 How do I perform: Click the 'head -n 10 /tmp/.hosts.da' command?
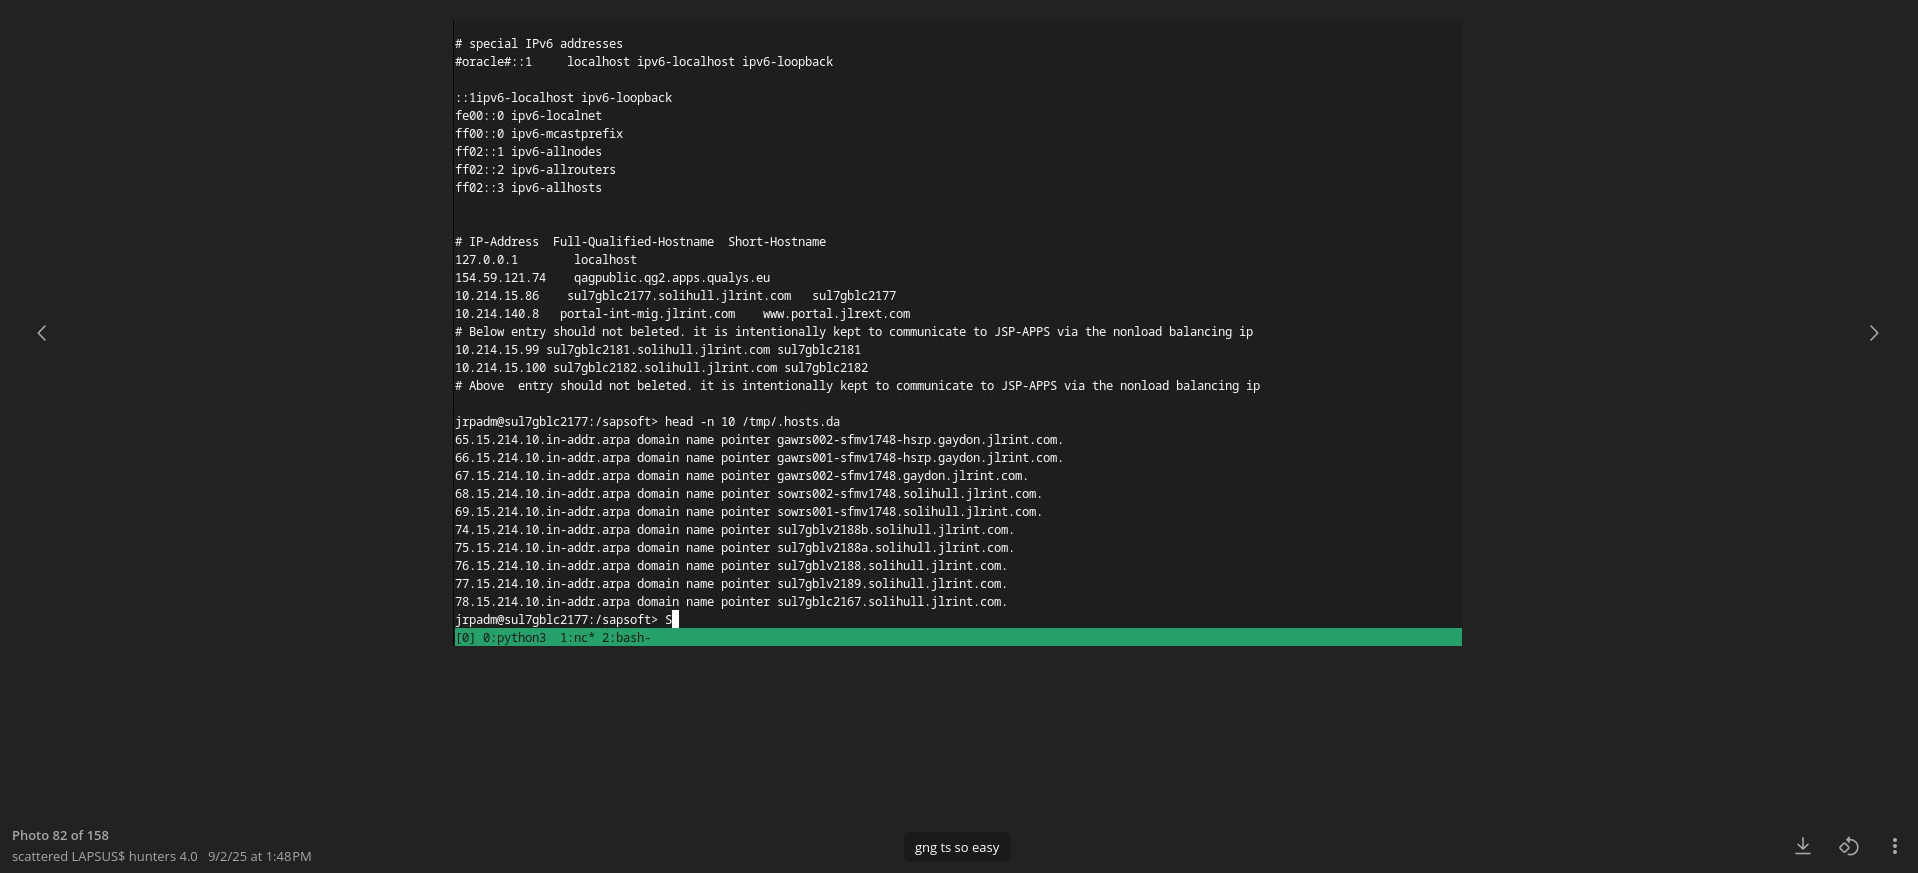[752, 422]
